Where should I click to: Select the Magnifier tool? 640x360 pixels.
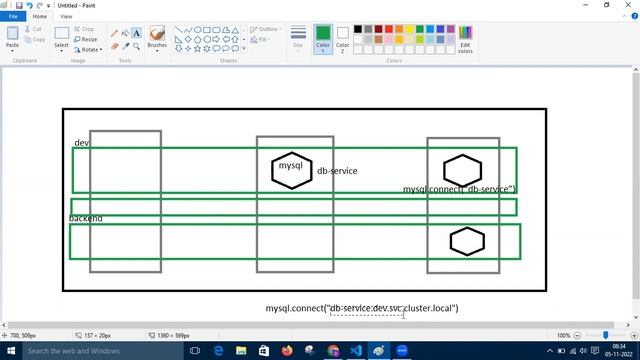(x=136, y=47)
